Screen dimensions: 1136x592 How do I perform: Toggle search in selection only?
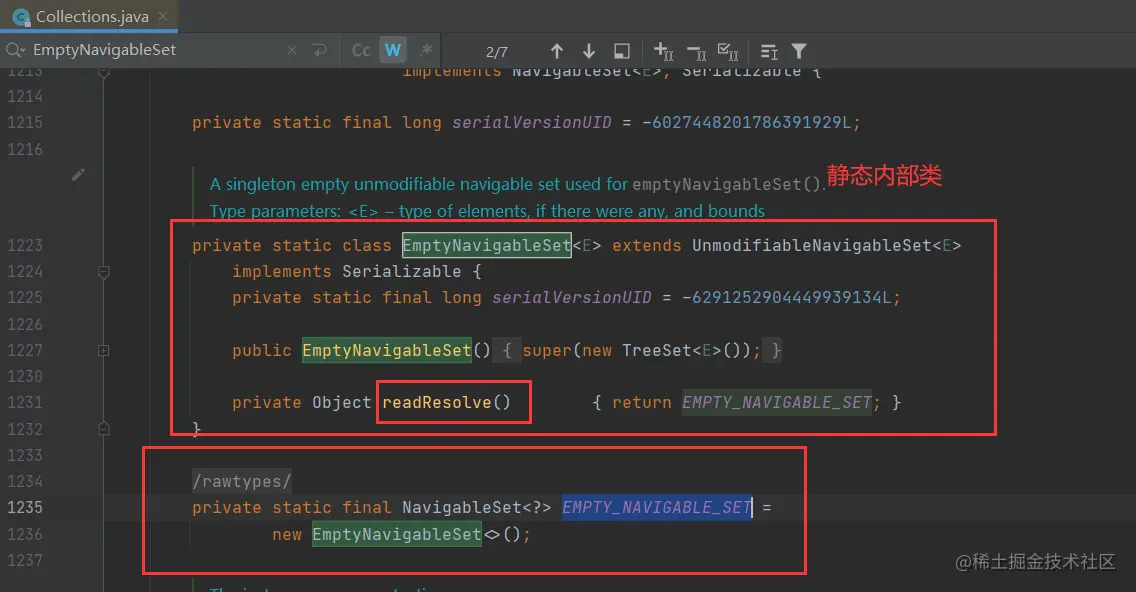click(x=769, y=51)
